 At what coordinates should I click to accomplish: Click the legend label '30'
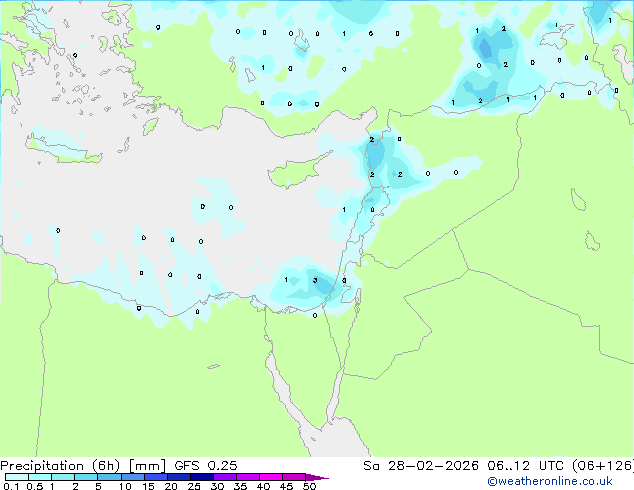coord(217,486)
